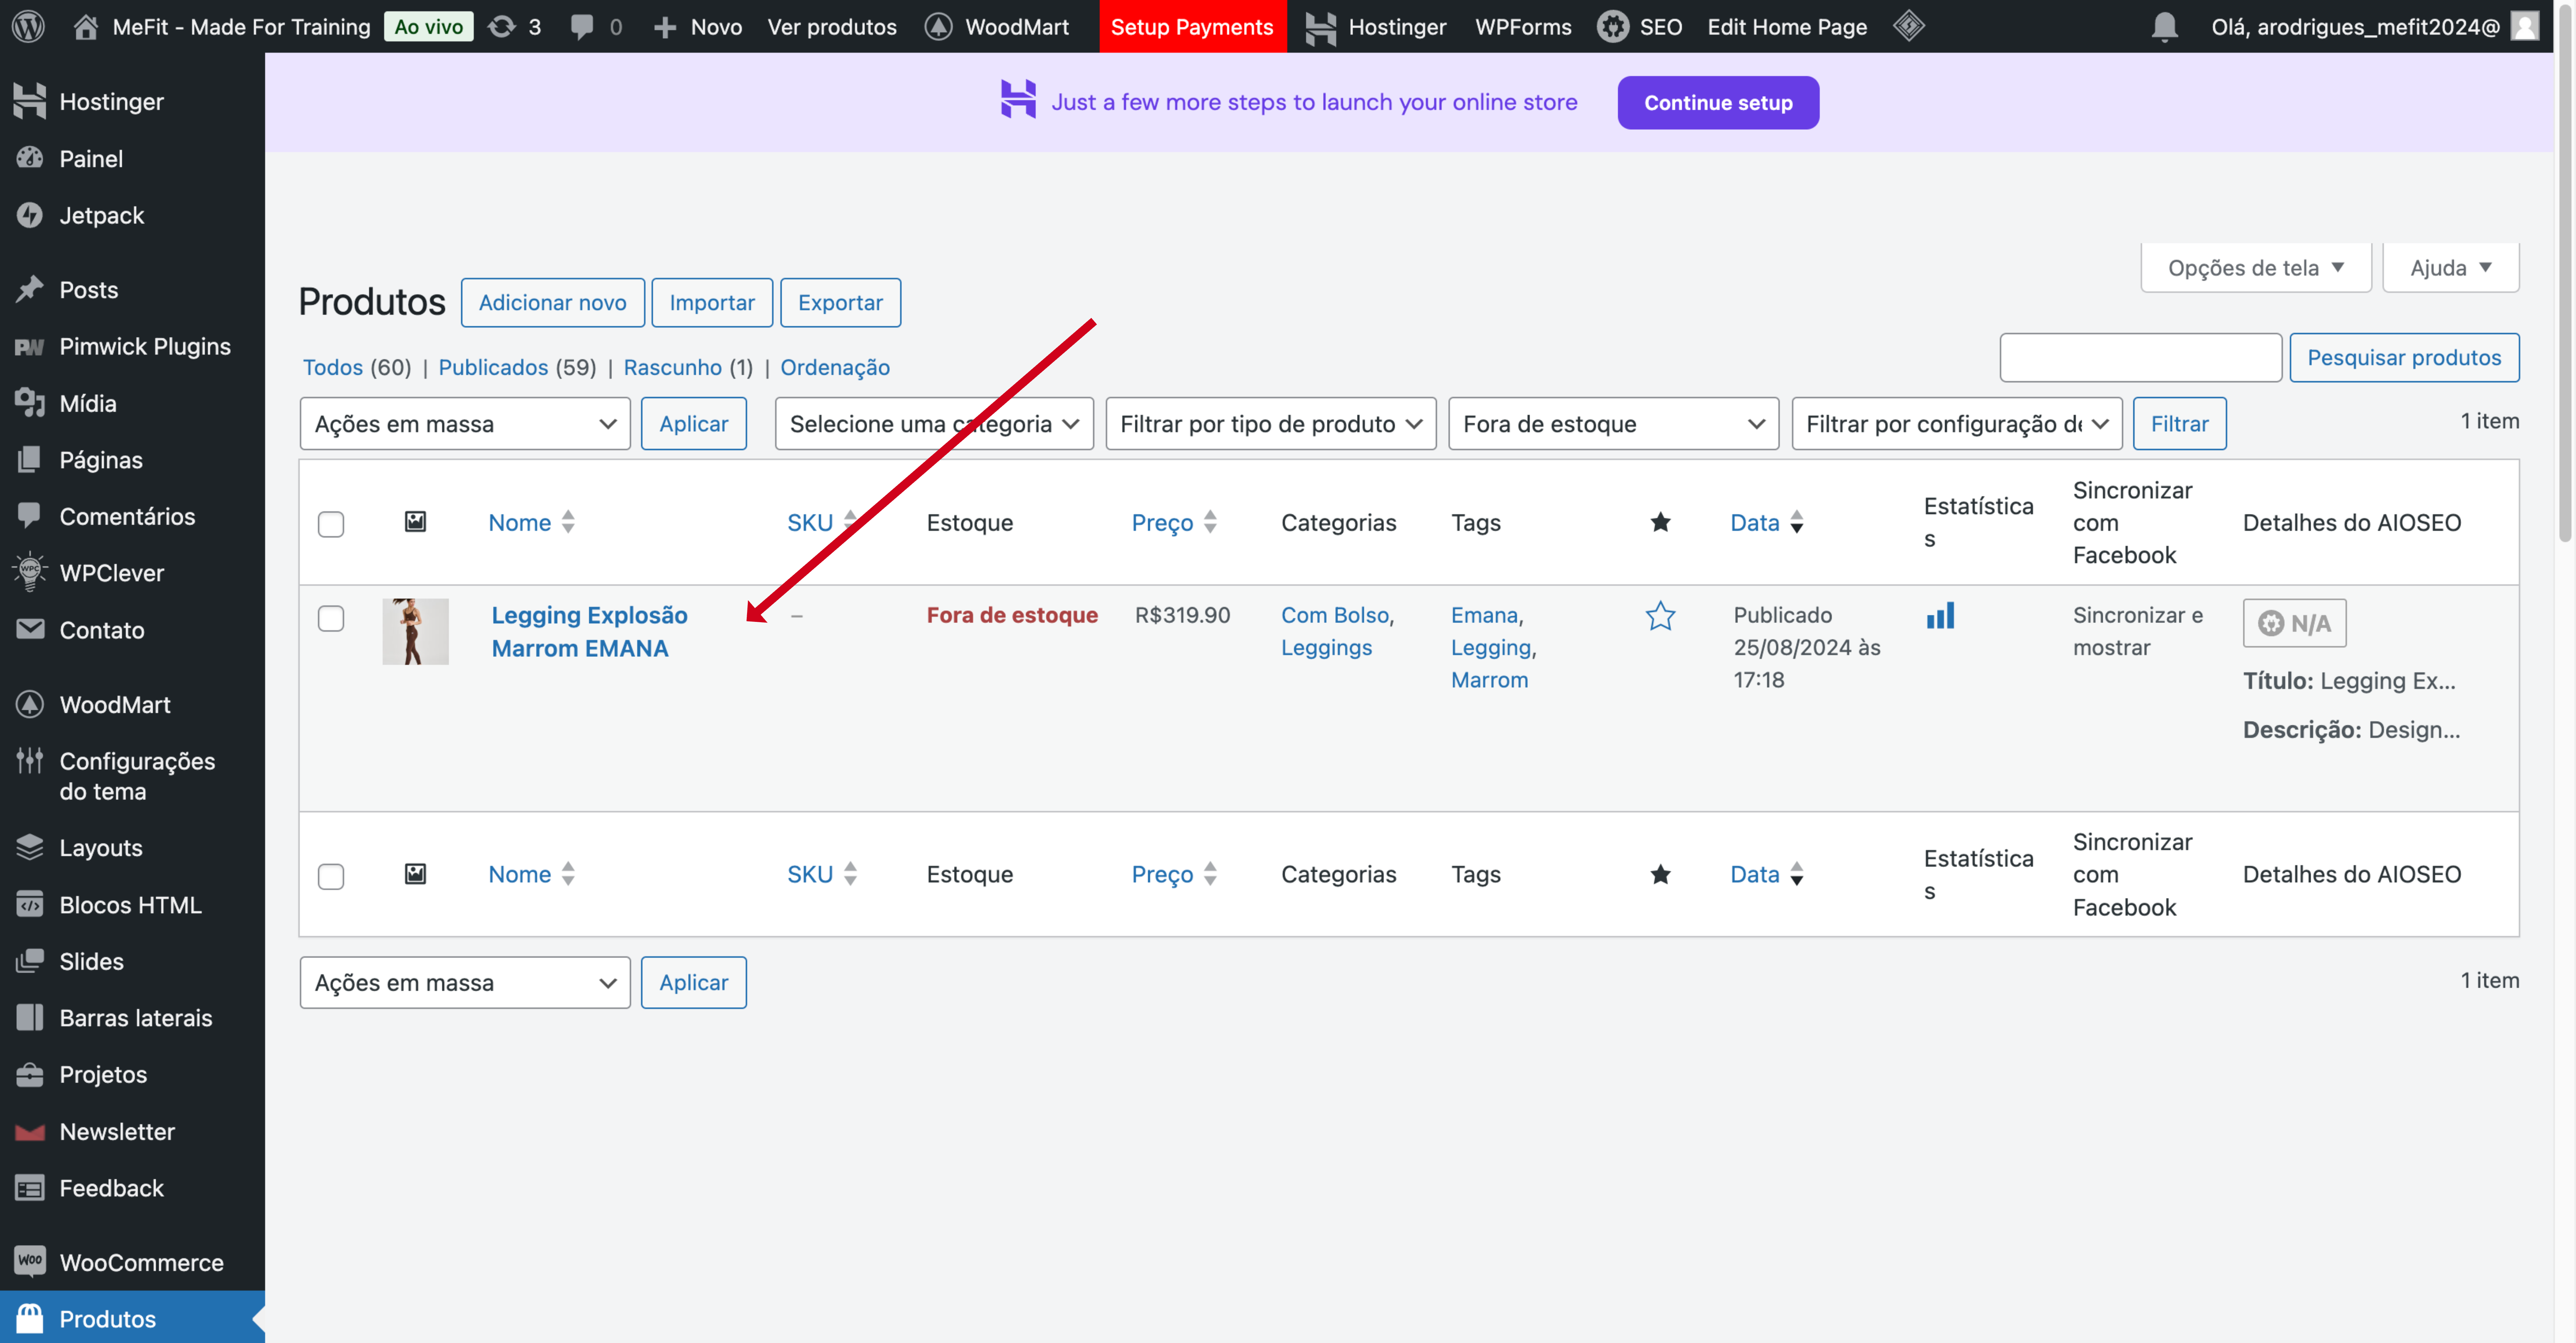Click the Newsletter icon in sidebar

(x=30, y=1131)
